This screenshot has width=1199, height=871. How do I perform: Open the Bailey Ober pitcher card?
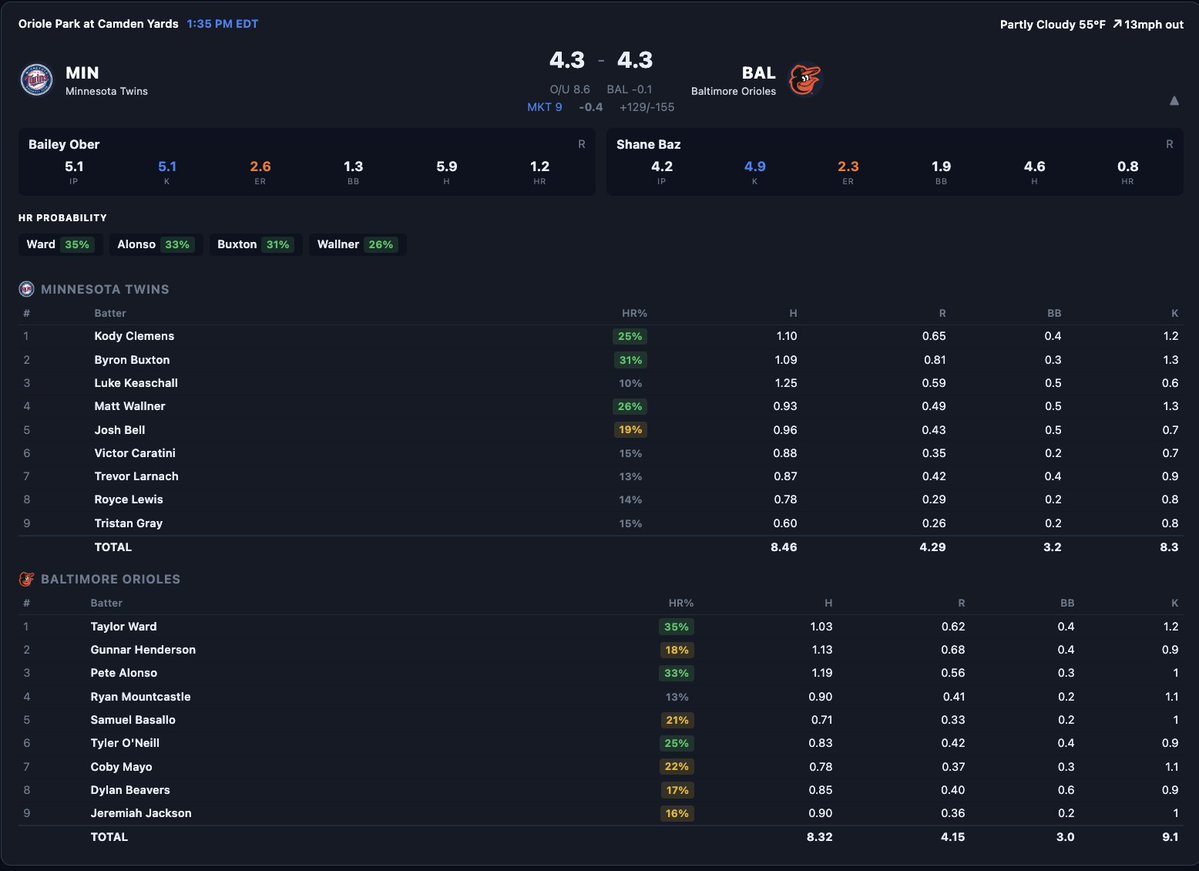tap(307, 162)
